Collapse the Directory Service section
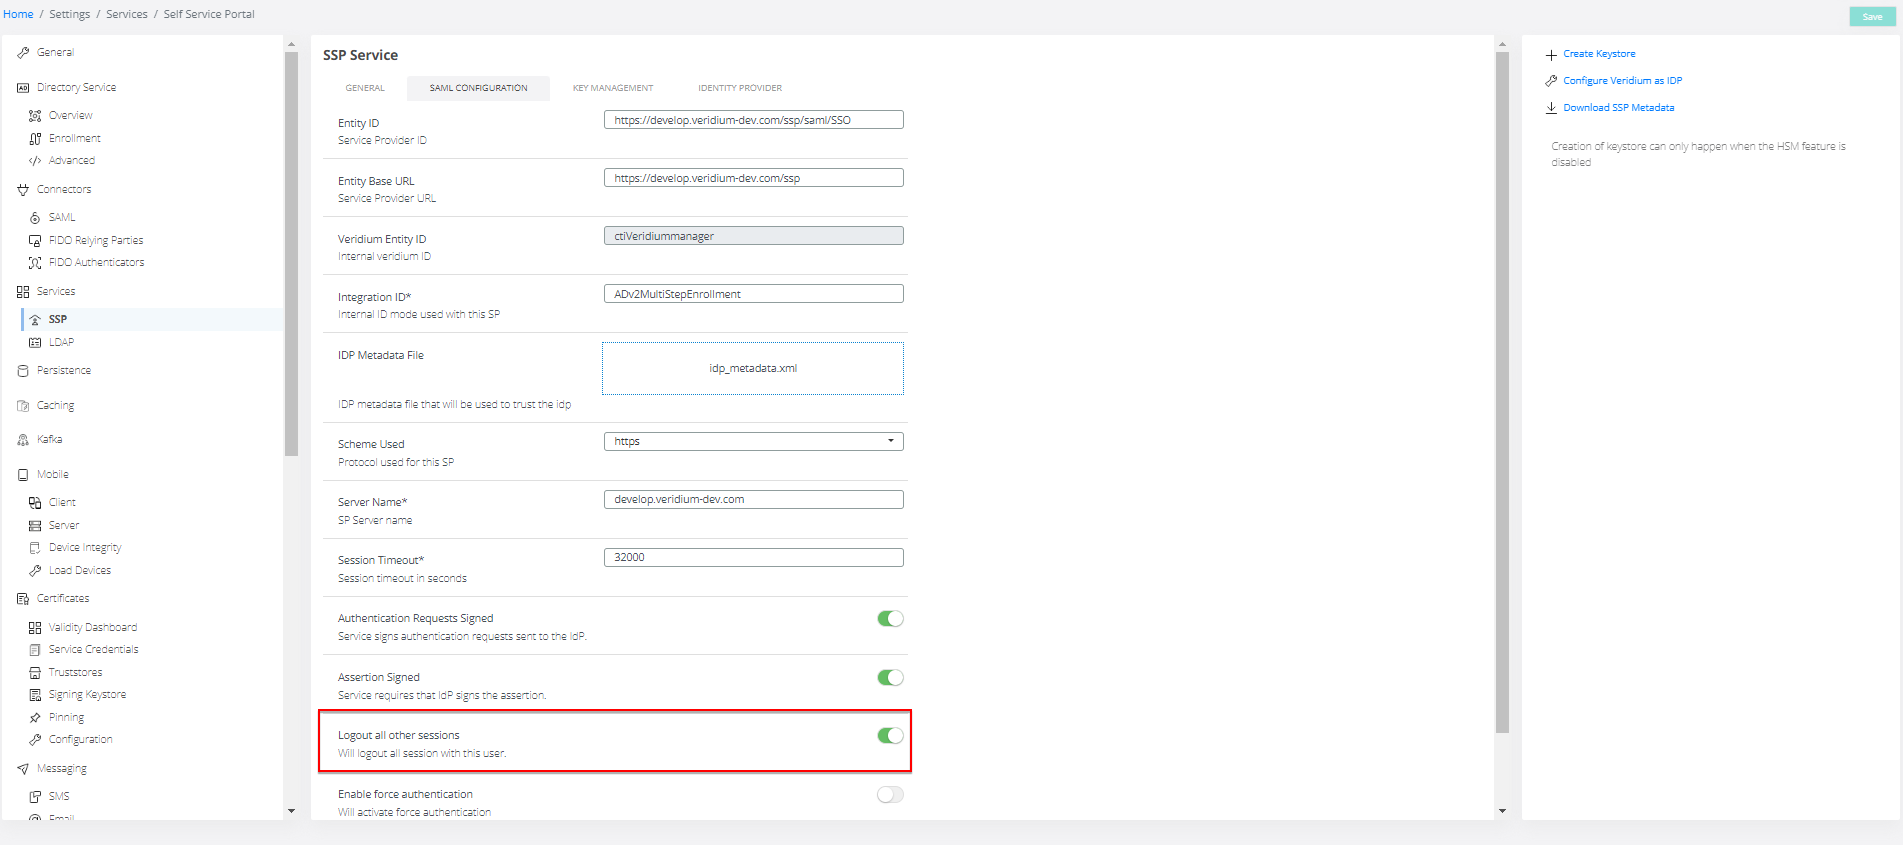The height and width of the screenshot is (845, 1903). click(x=76, y=88)
